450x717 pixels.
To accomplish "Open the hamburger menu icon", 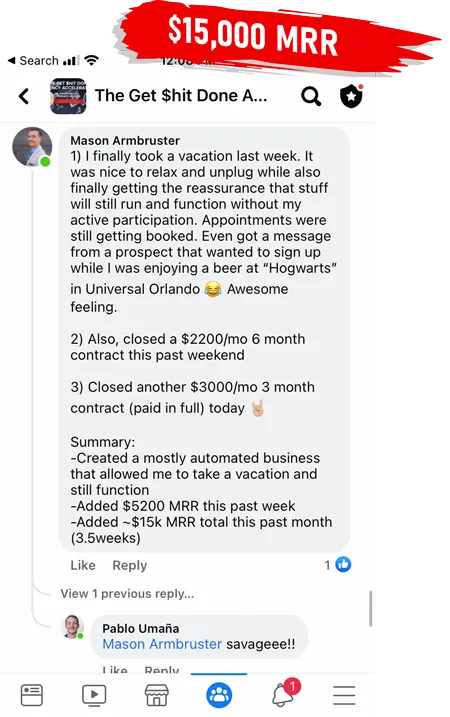I will tap(344, 695).
